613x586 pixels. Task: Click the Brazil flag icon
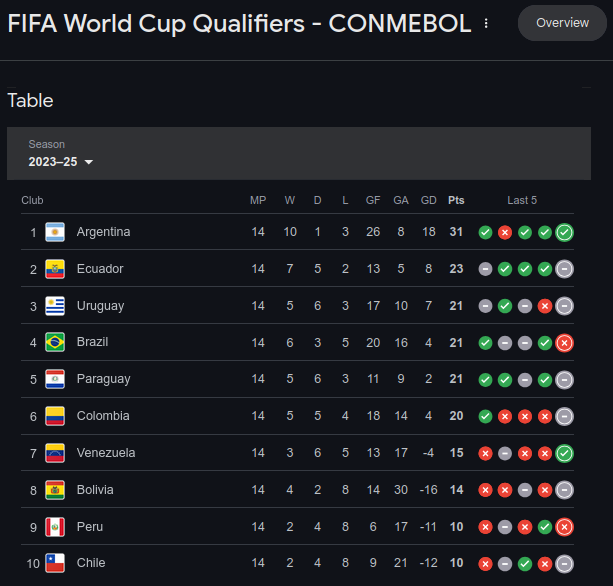55,342
